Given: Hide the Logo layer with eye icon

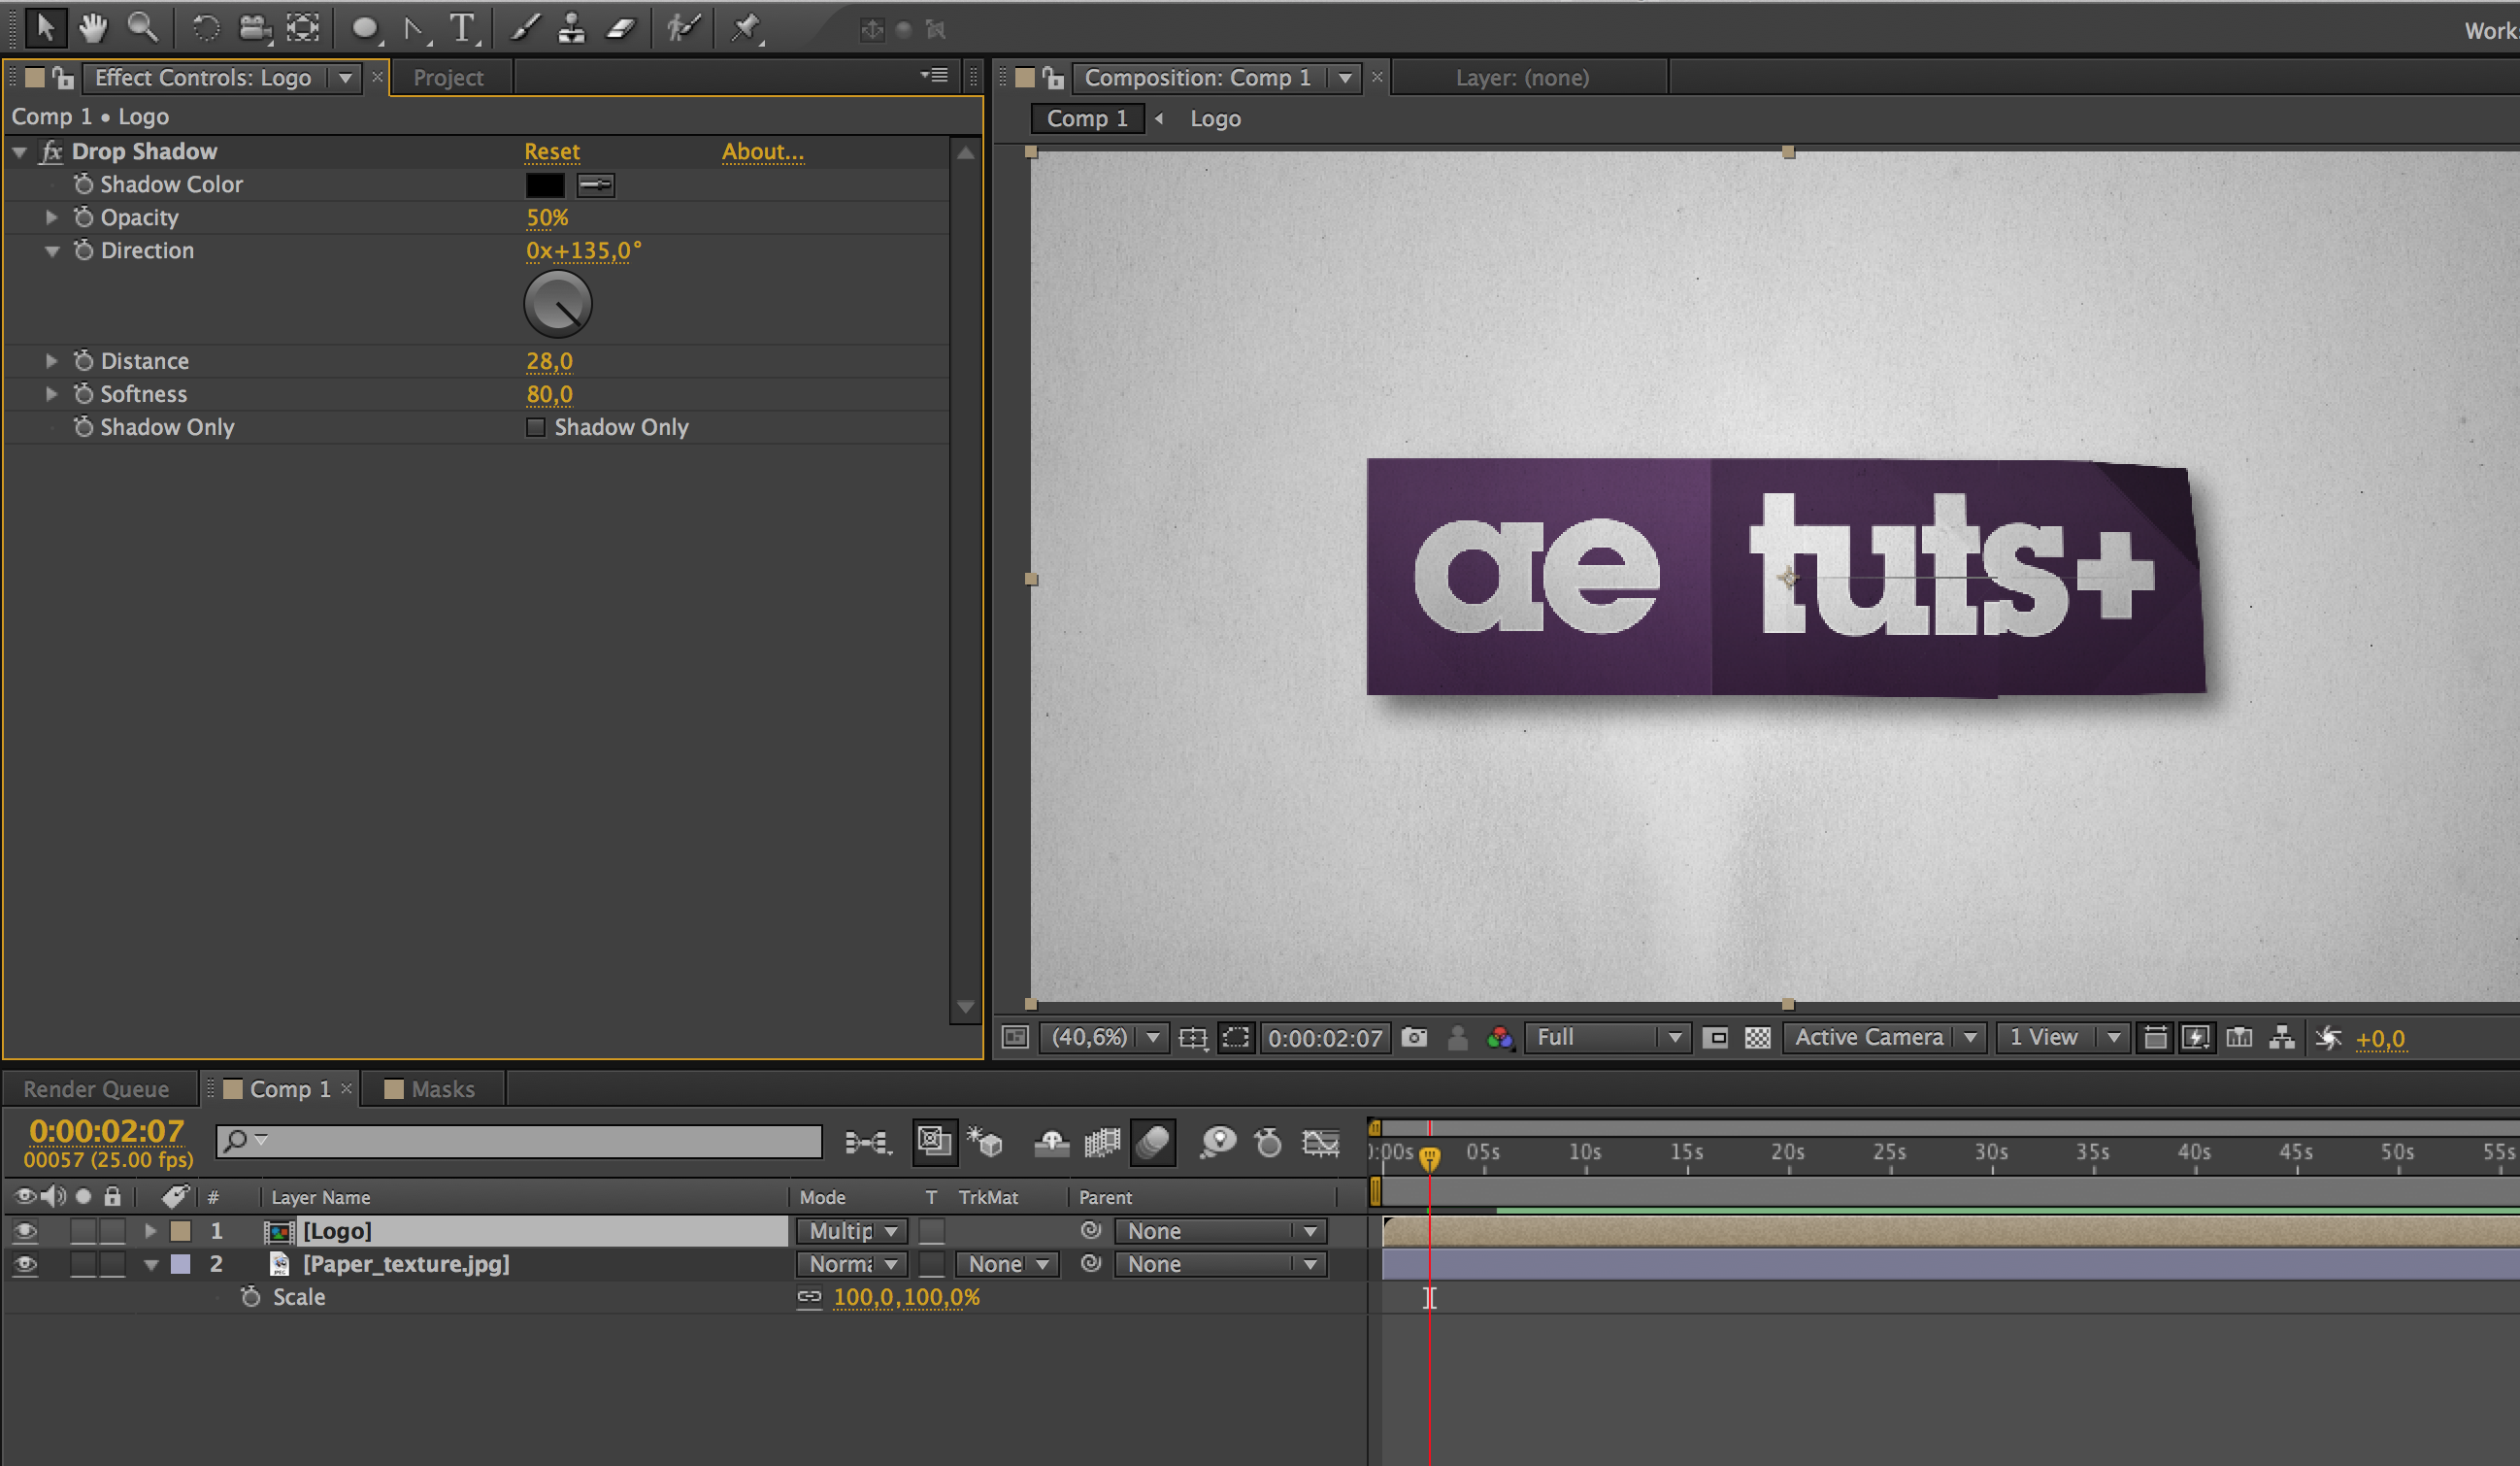Looking at the screenshot, I should point(25,1230).
